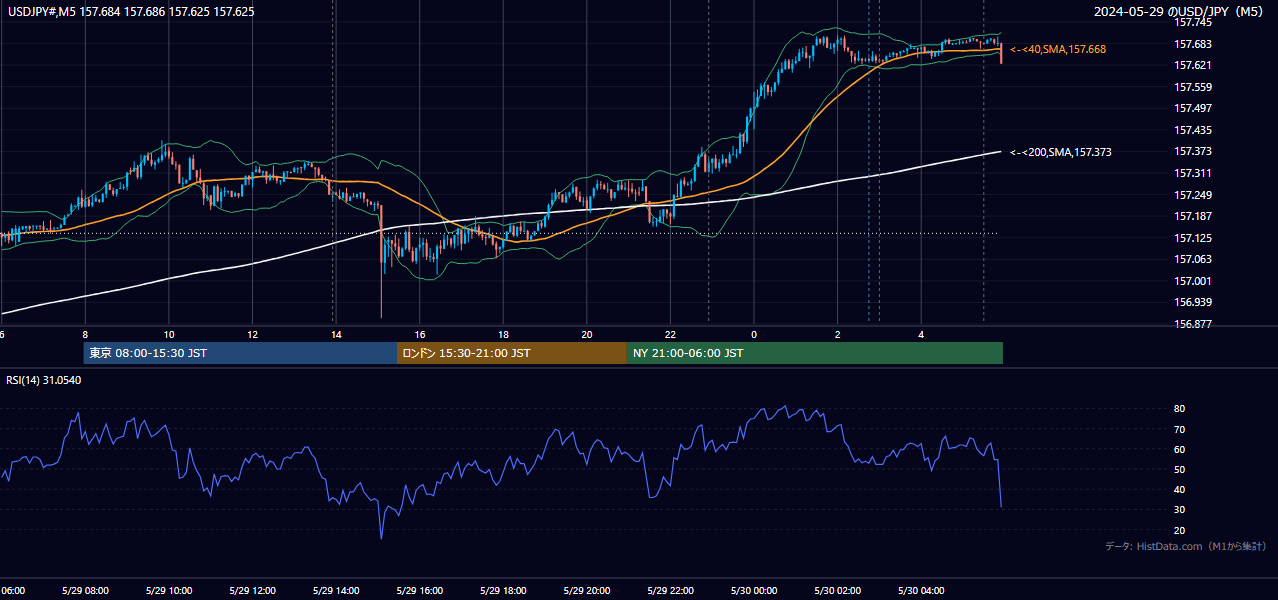Click the 5/29 18:00 time axis label
The height and width of the screenshot is (600, 1278).
coord(503,591)
